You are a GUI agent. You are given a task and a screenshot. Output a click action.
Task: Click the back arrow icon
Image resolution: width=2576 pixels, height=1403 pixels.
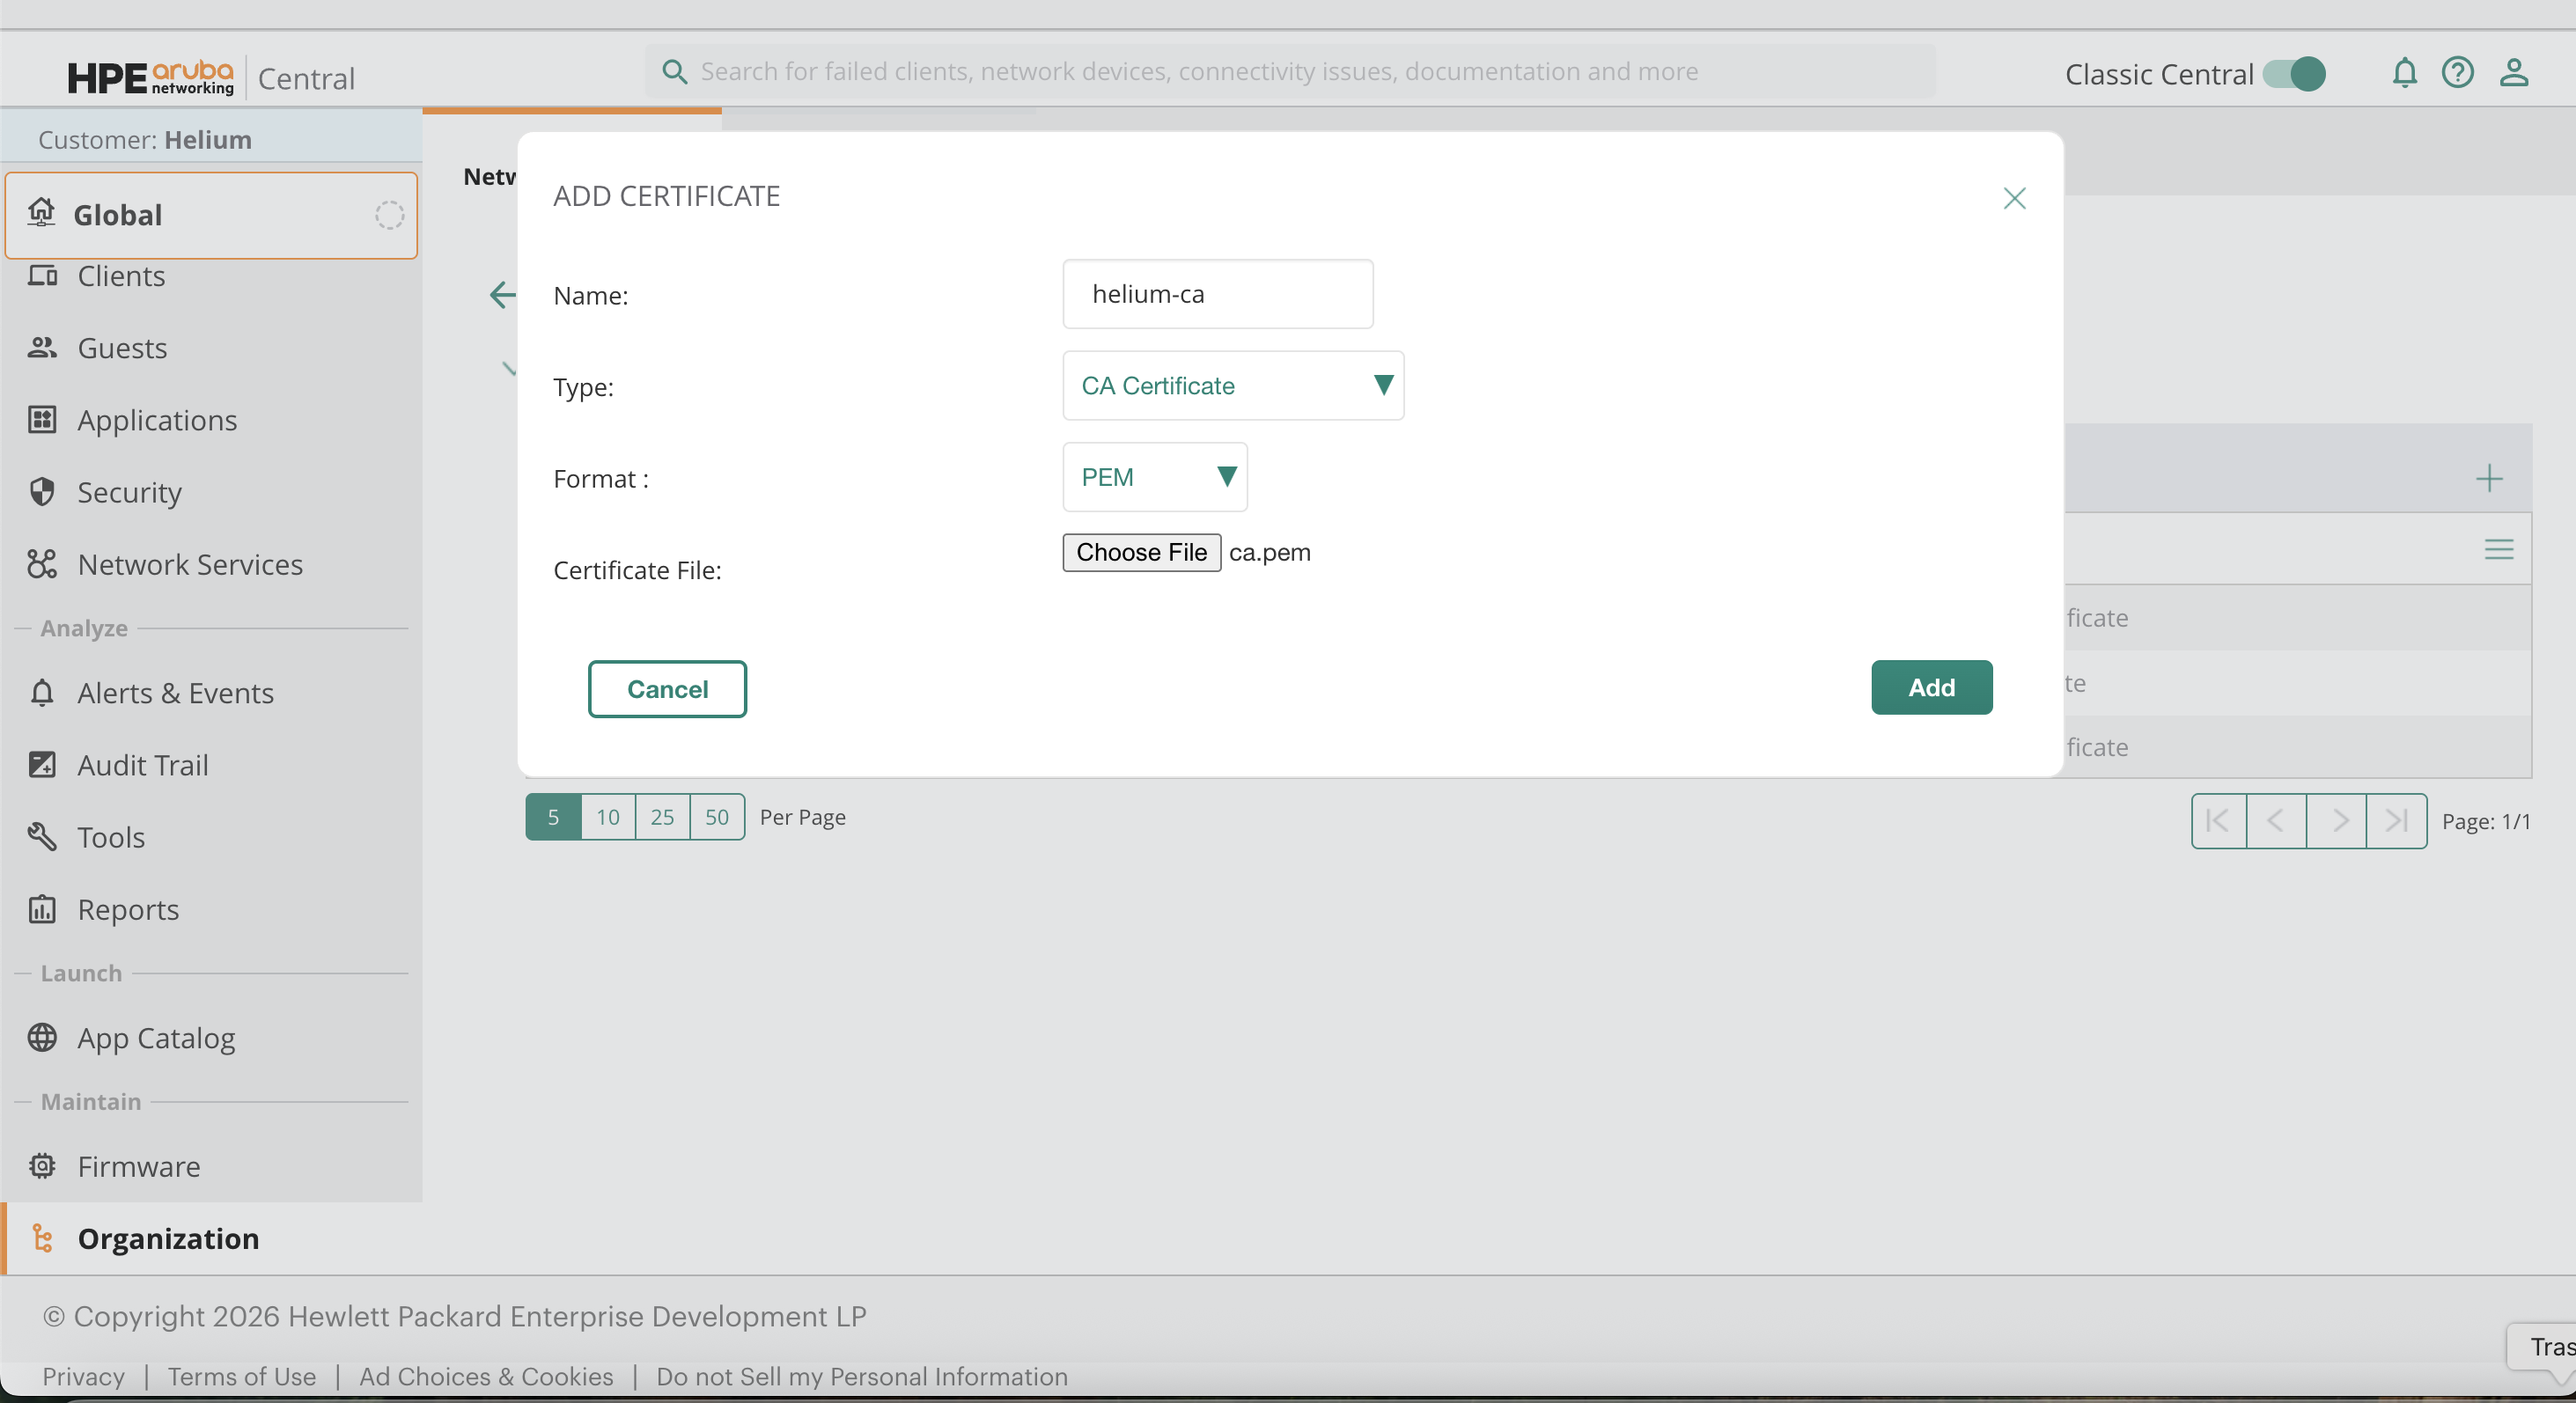(x=502, y=294)
